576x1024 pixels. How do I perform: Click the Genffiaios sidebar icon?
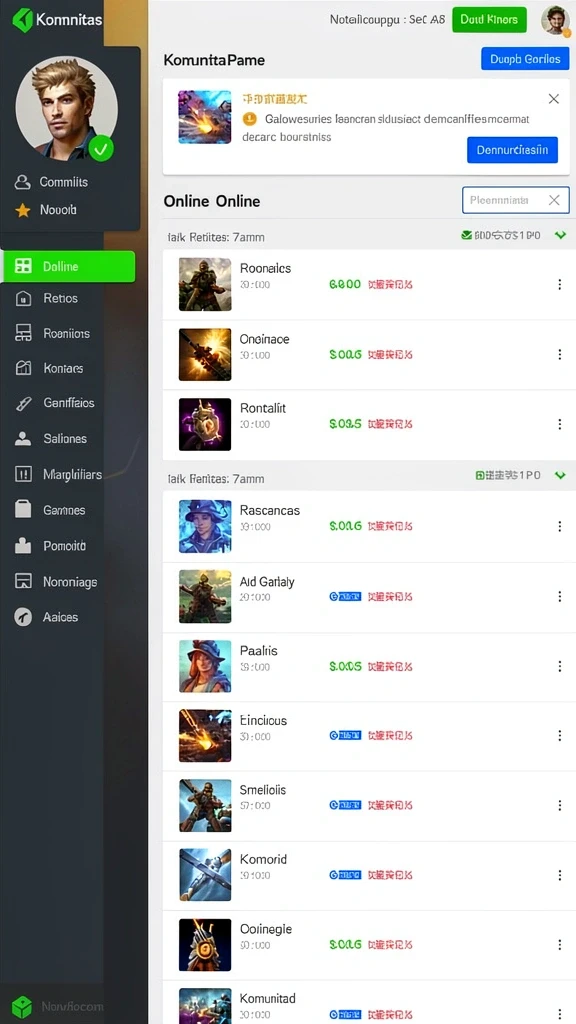23,404
